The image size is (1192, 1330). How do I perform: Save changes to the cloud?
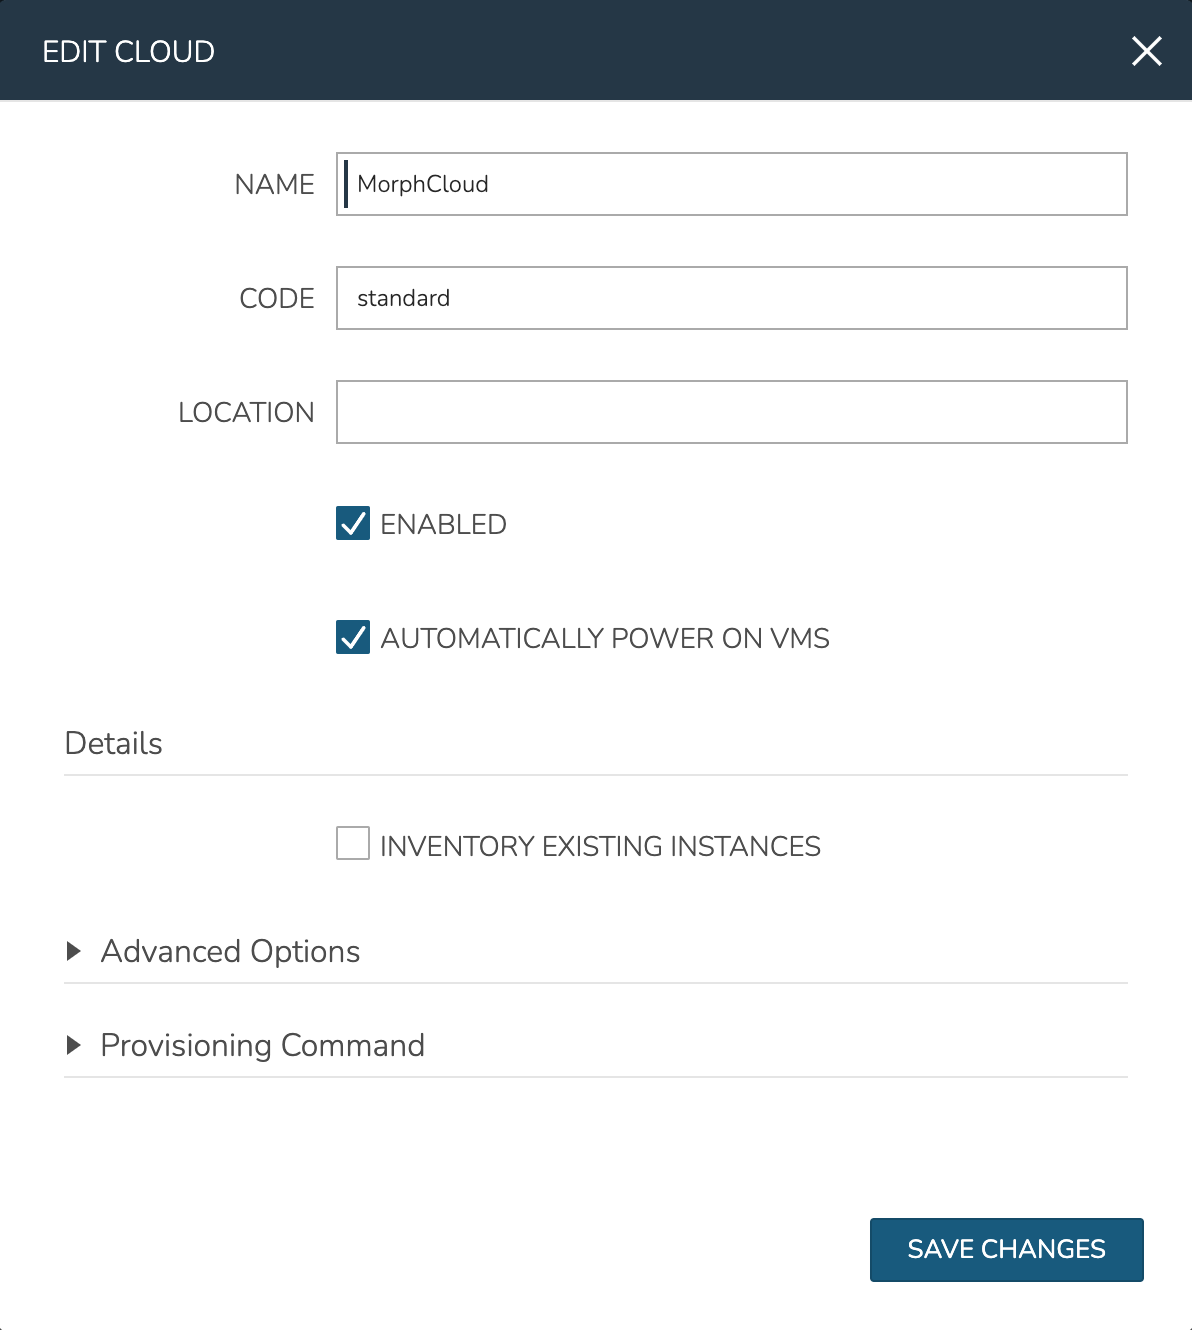pos(1006,1249)
